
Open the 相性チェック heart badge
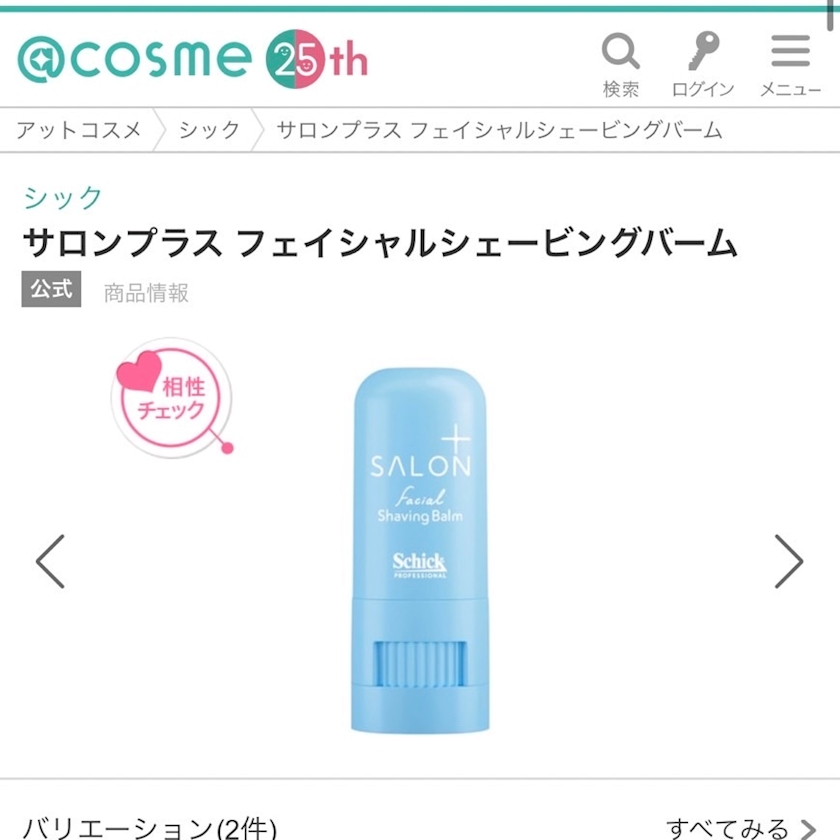click(172, 398)
